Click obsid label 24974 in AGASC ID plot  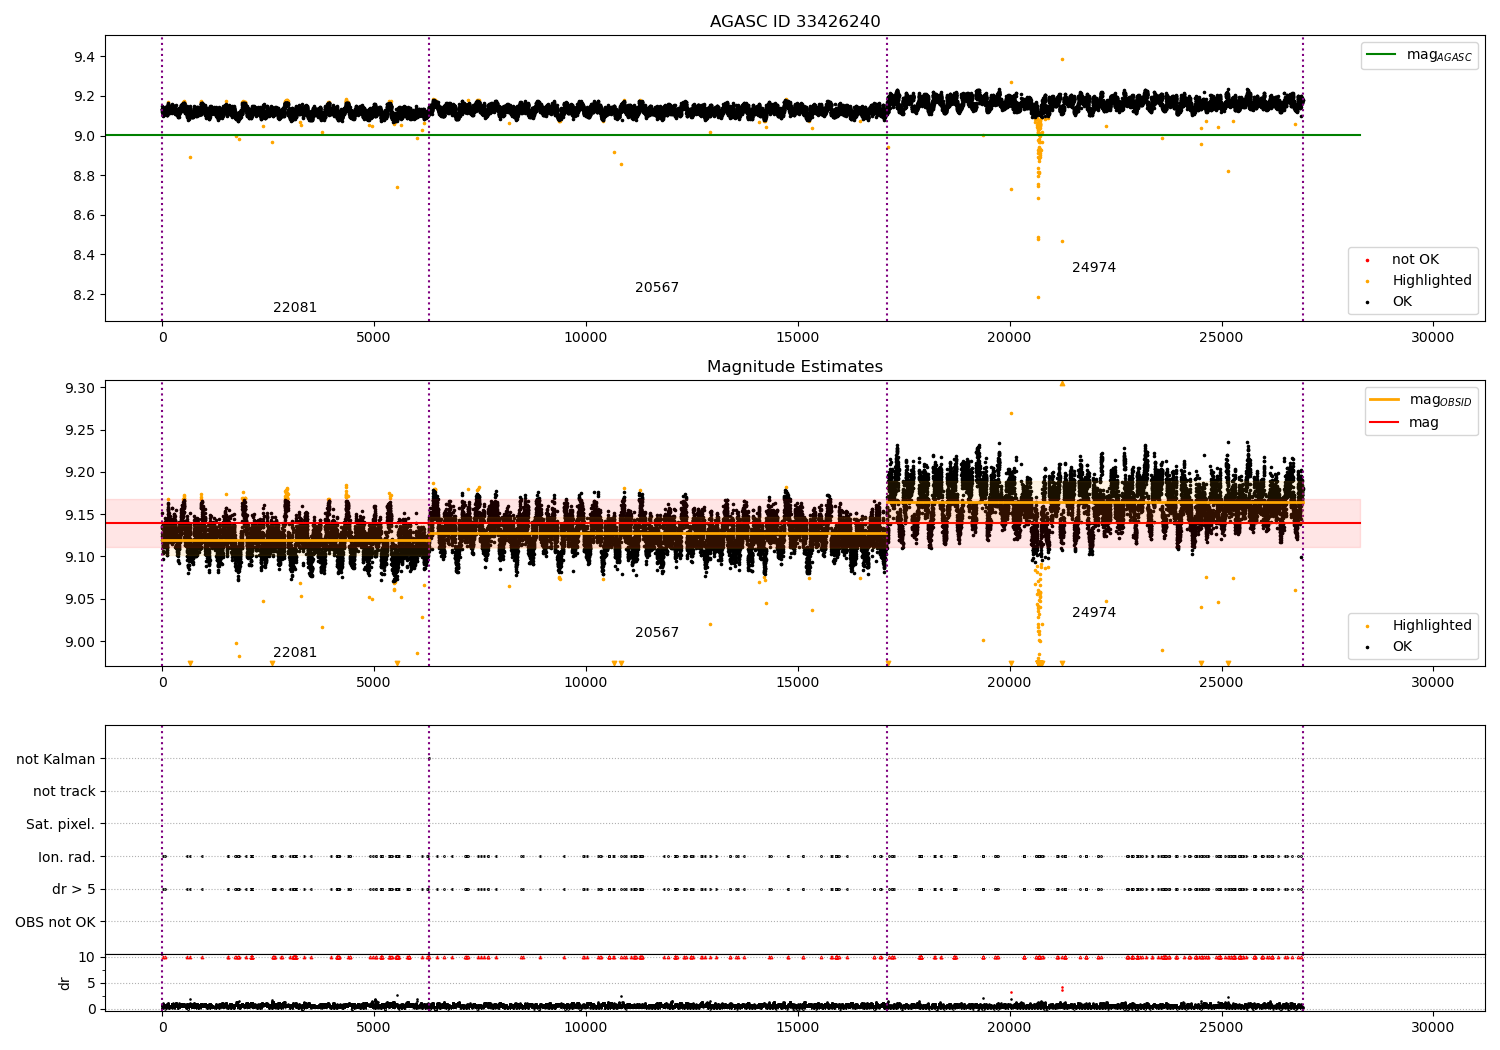tap(1094, 268)
